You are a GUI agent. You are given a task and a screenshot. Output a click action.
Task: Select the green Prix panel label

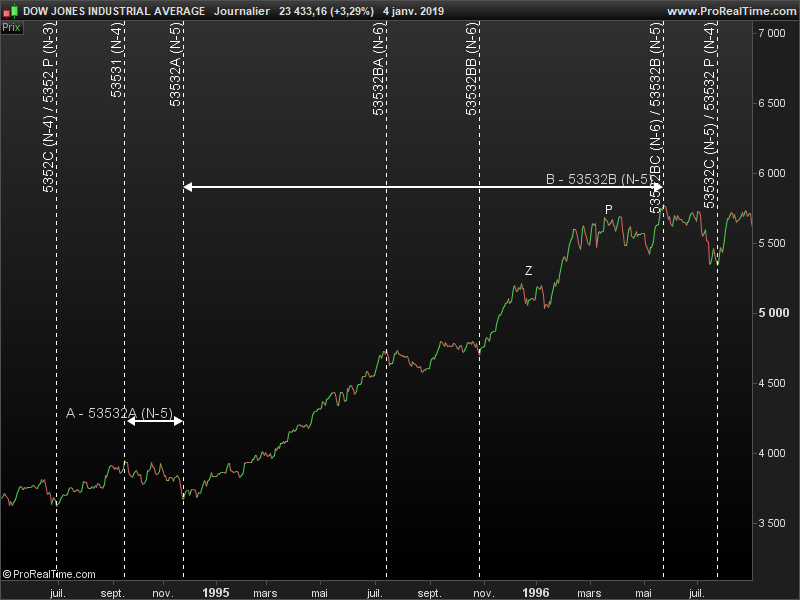[11, 28]
